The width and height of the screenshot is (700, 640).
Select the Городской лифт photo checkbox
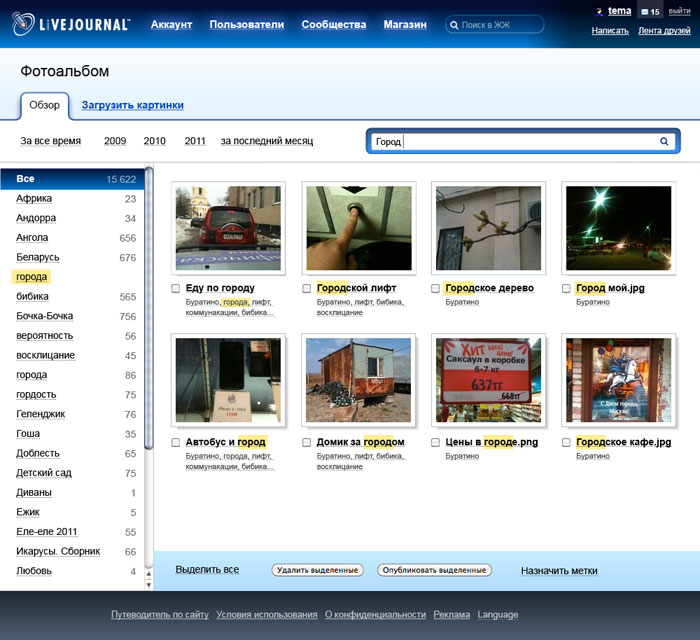(x=307, y=288)
